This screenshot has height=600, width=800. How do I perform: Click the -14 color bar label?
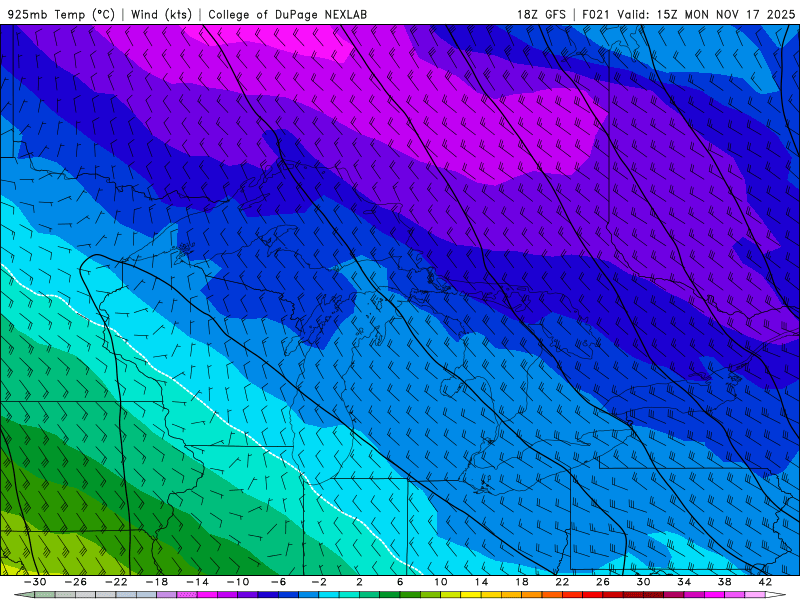[x=197, y=582]
